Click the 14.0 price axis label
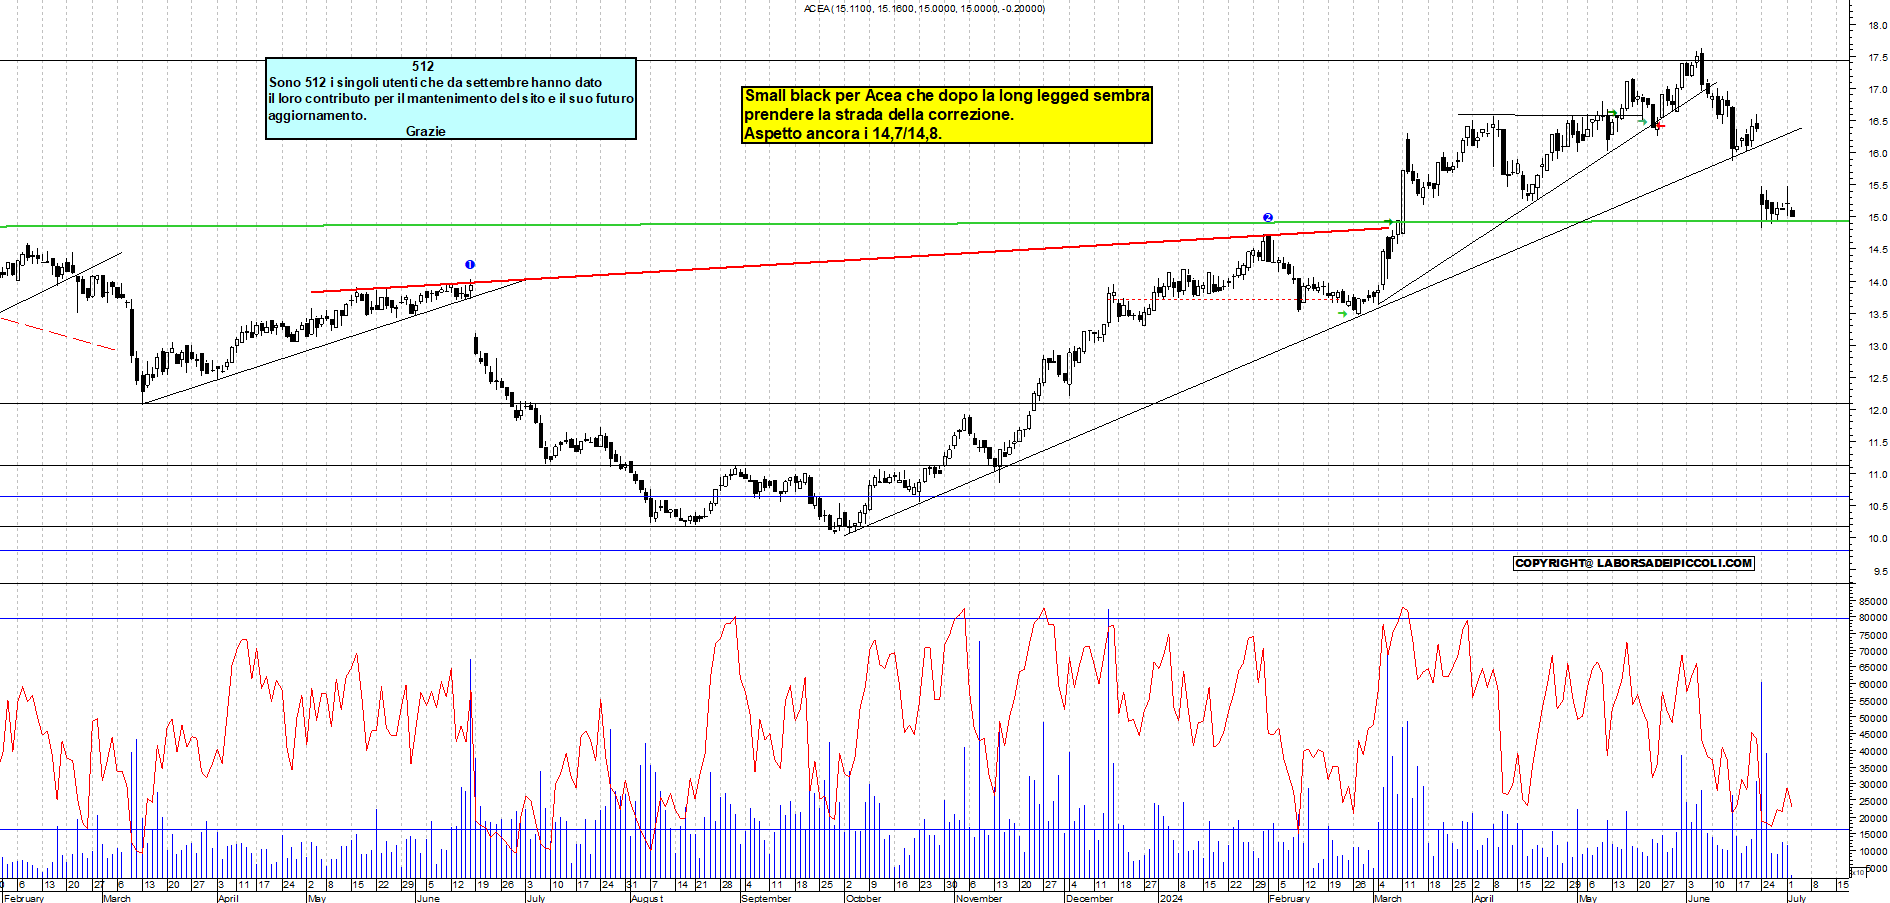 (x=1877, y=283)
